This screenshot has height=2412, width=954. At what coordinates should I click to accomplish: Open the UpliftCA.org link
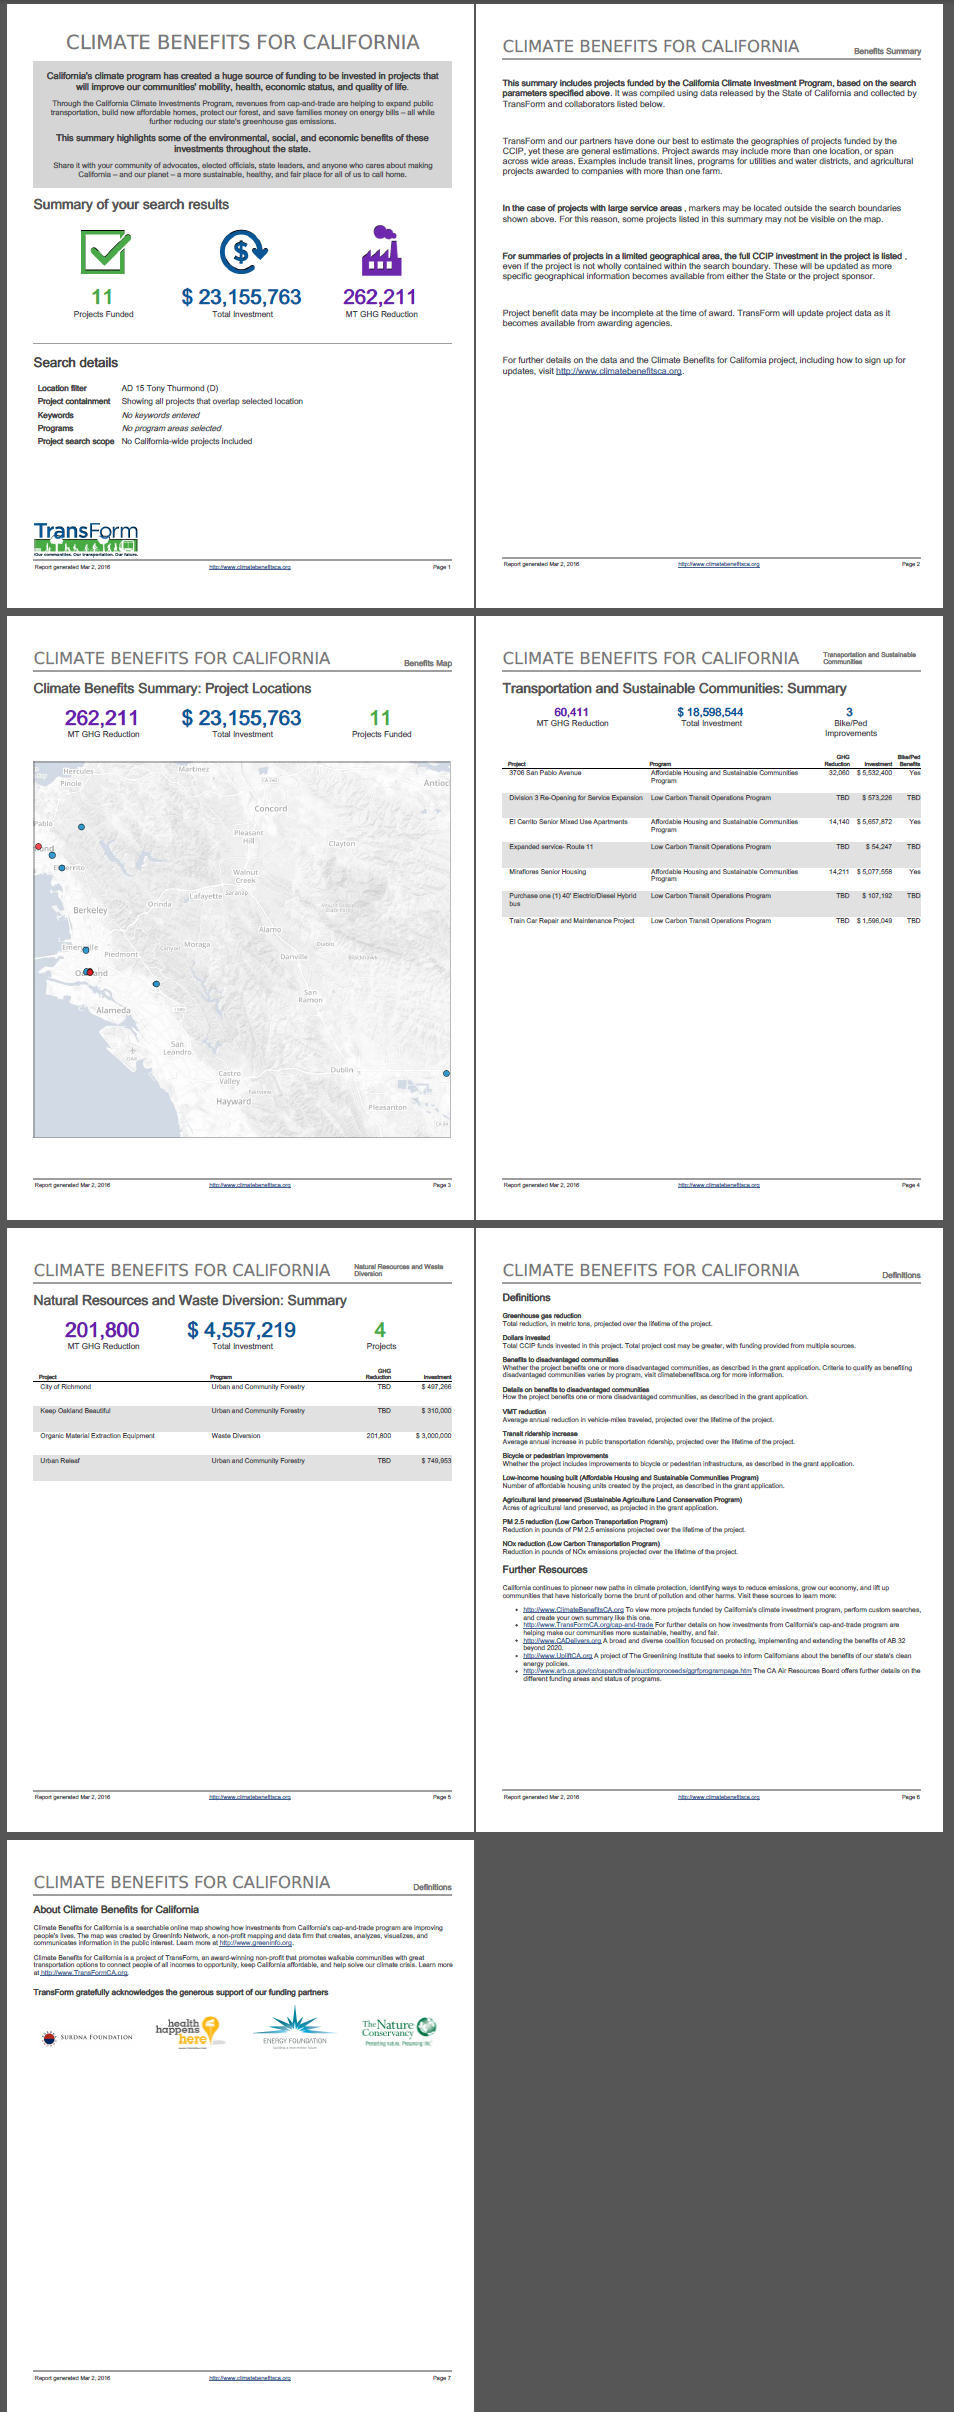coord(558,1656)
